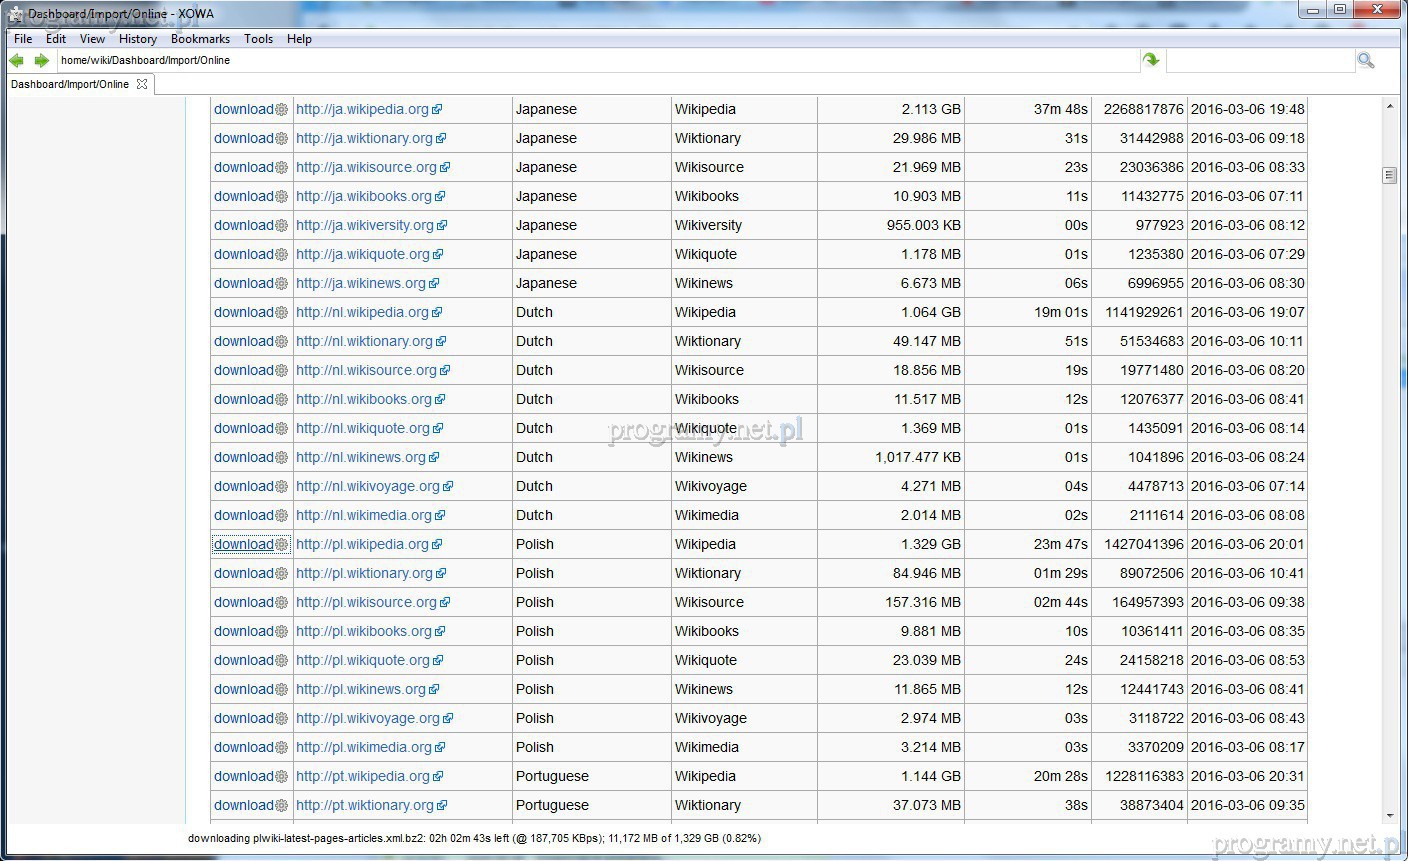
Task: Click gear icon beside pl.wikipedia.org download
Action: [282, 545]
